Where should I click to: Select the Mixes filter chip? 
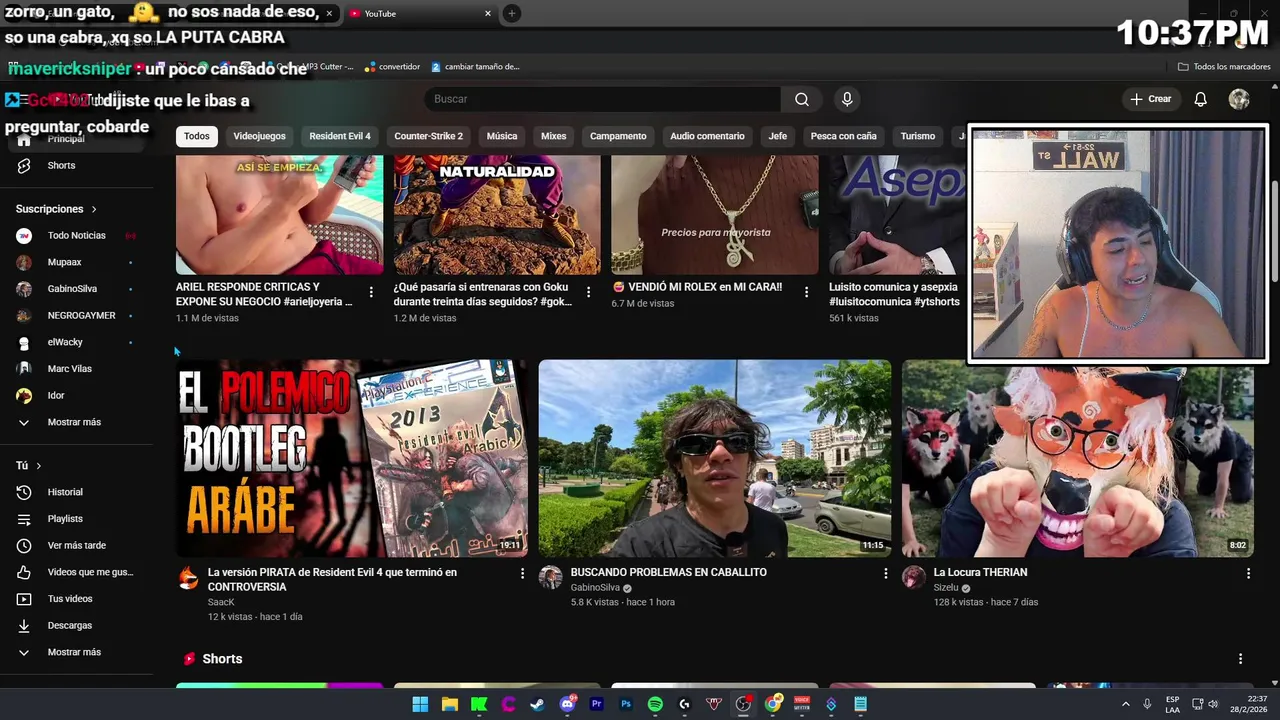pyautogui.click(x=553, y=136)
